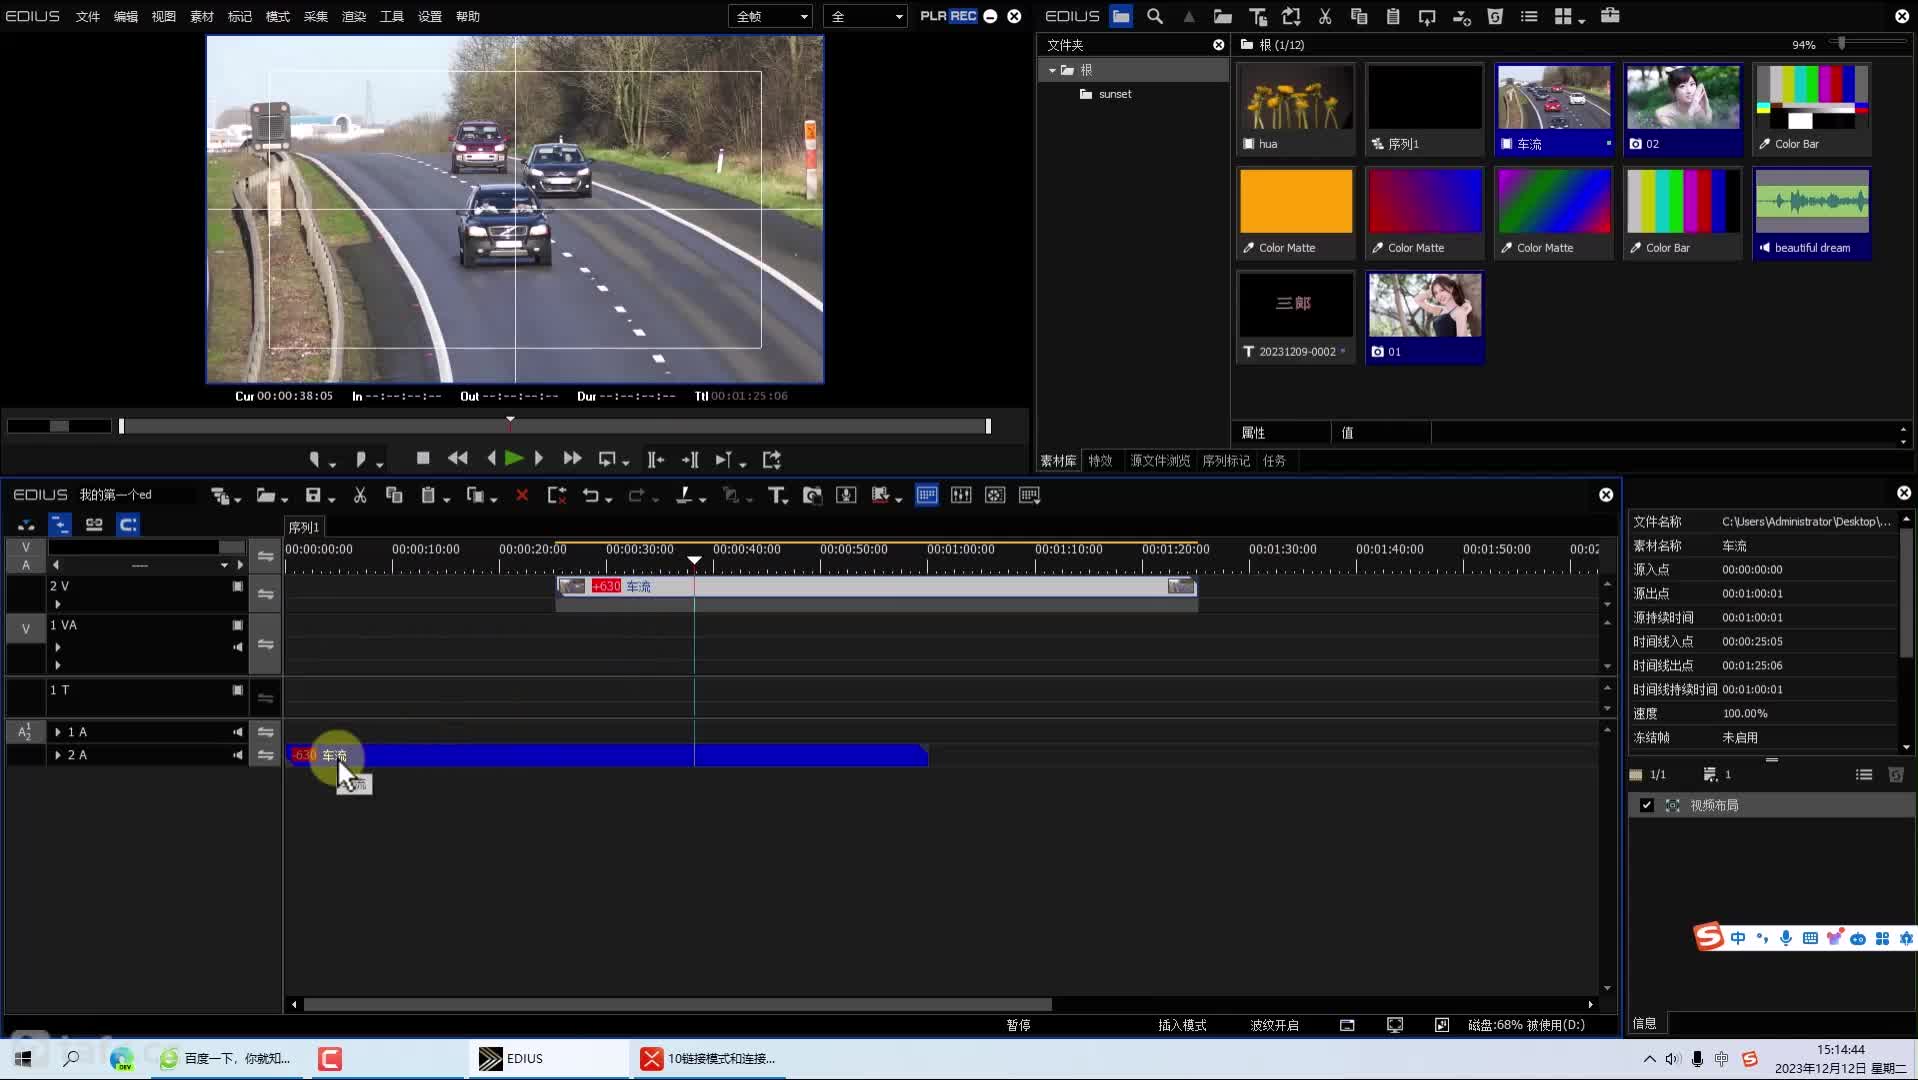1918x1080 pixels.
Task: Open the undo dropdown arrow
Action: coord(608,499)
